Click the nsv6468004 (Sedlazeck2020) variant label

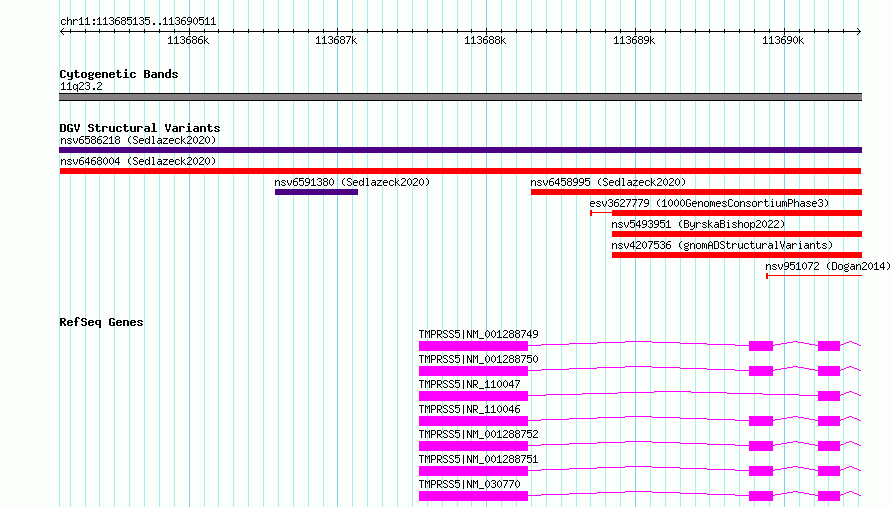138,161
